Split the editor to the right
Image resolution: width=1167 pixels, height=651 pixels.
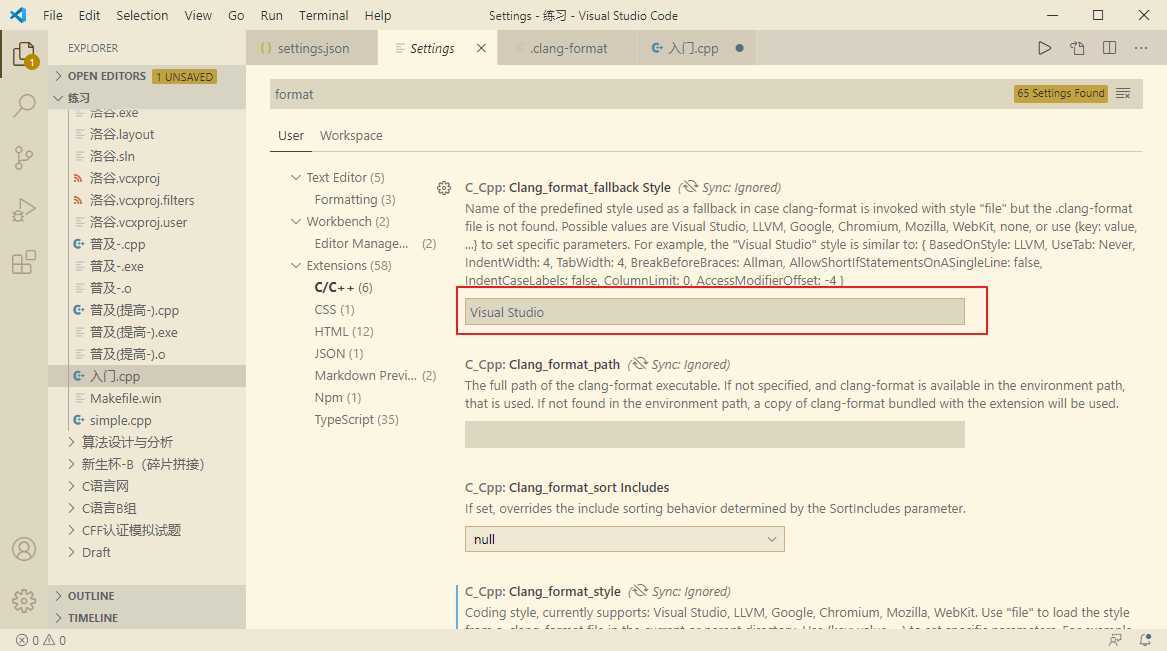1109,48
